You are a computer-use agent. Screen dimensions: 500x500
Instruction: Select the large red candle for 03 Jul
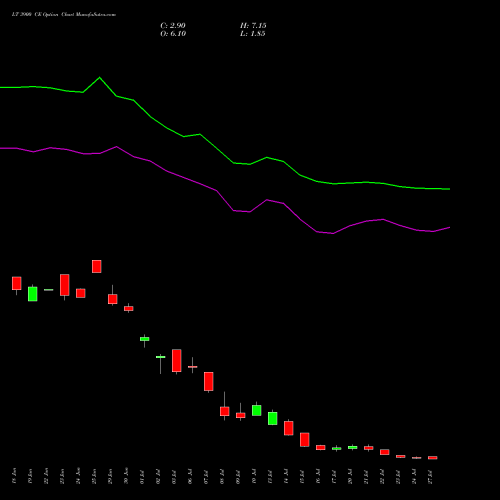pyautogui.click(x=177, y=361)
